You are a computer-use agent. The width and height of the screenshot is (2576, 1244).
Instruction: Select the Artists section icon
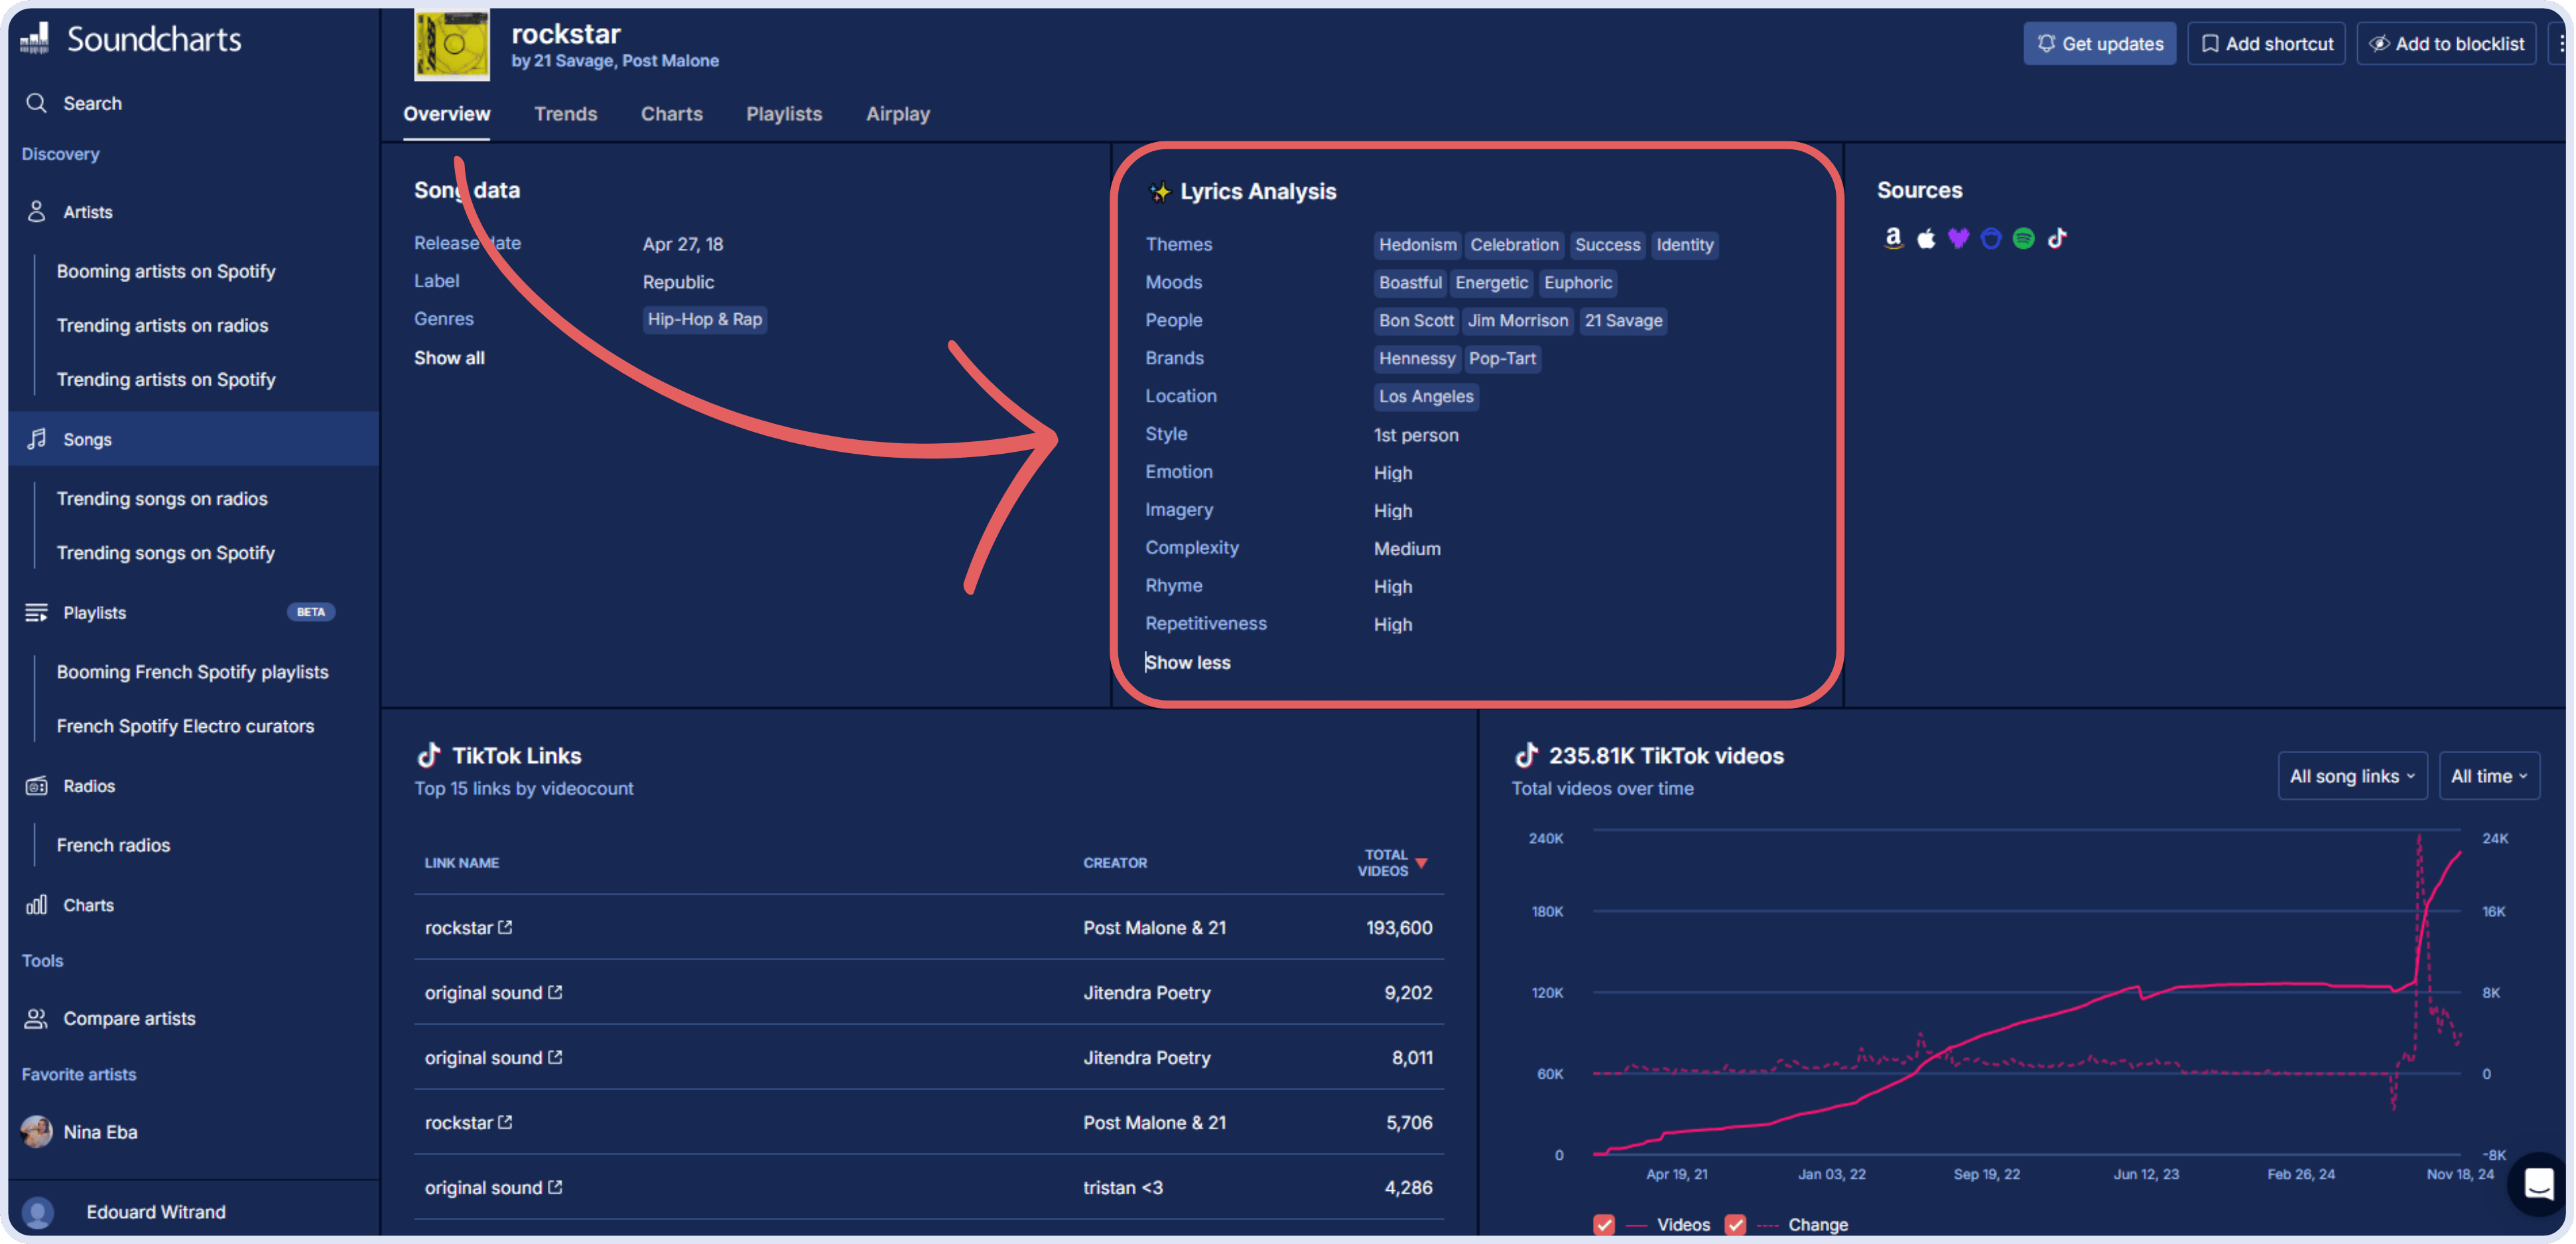click(x=37, y=211)
